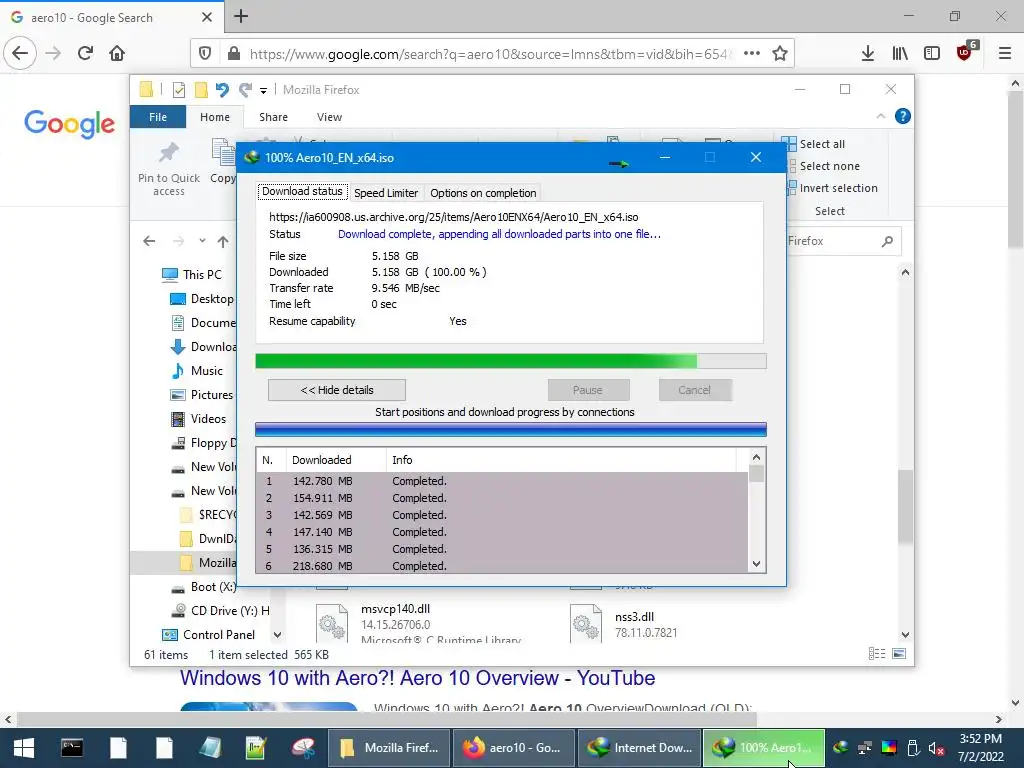Open the Explorer File menu
The image size is (1024, 768).
coord(158,117)
